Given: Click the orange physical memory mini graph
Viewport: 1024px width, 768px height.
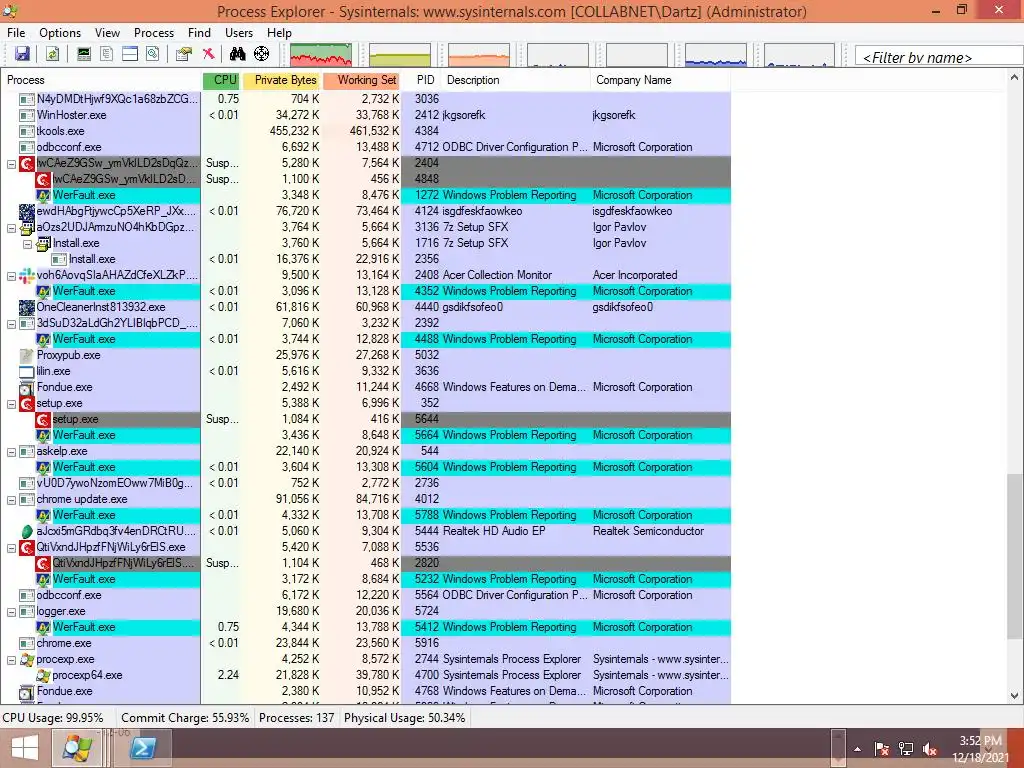Looking at the screenshot, I should coord(479,55).
